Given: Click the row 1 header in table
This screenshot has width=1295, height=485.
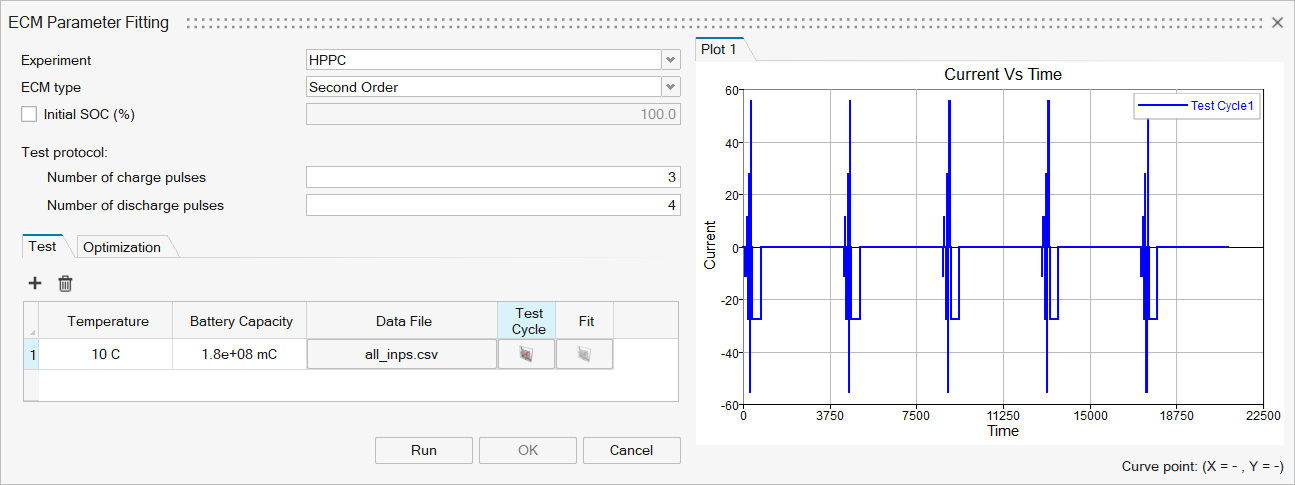Looking at the screenshot, I should (x=31, y=354).
